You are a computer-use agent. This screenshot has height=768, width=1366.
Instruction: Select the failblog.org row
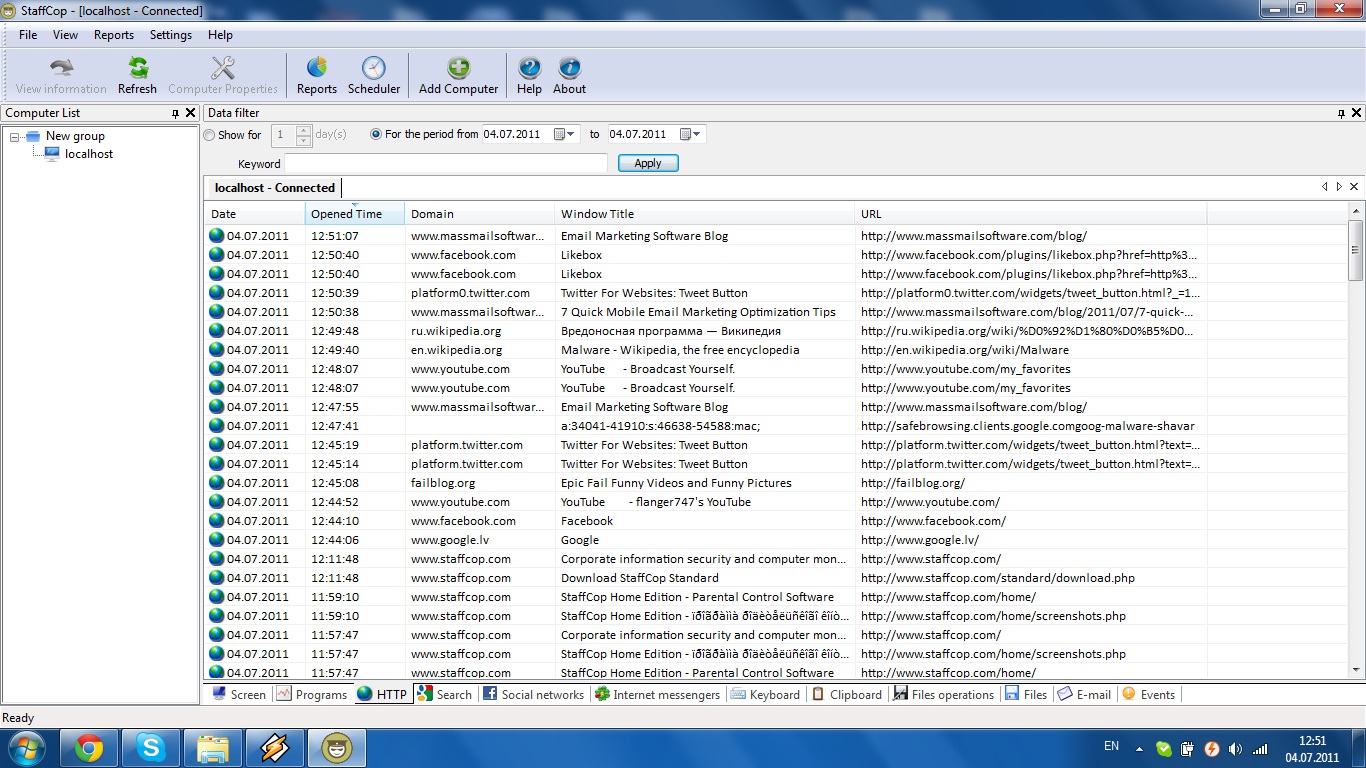pyautogui.click(x=776, y=483)
